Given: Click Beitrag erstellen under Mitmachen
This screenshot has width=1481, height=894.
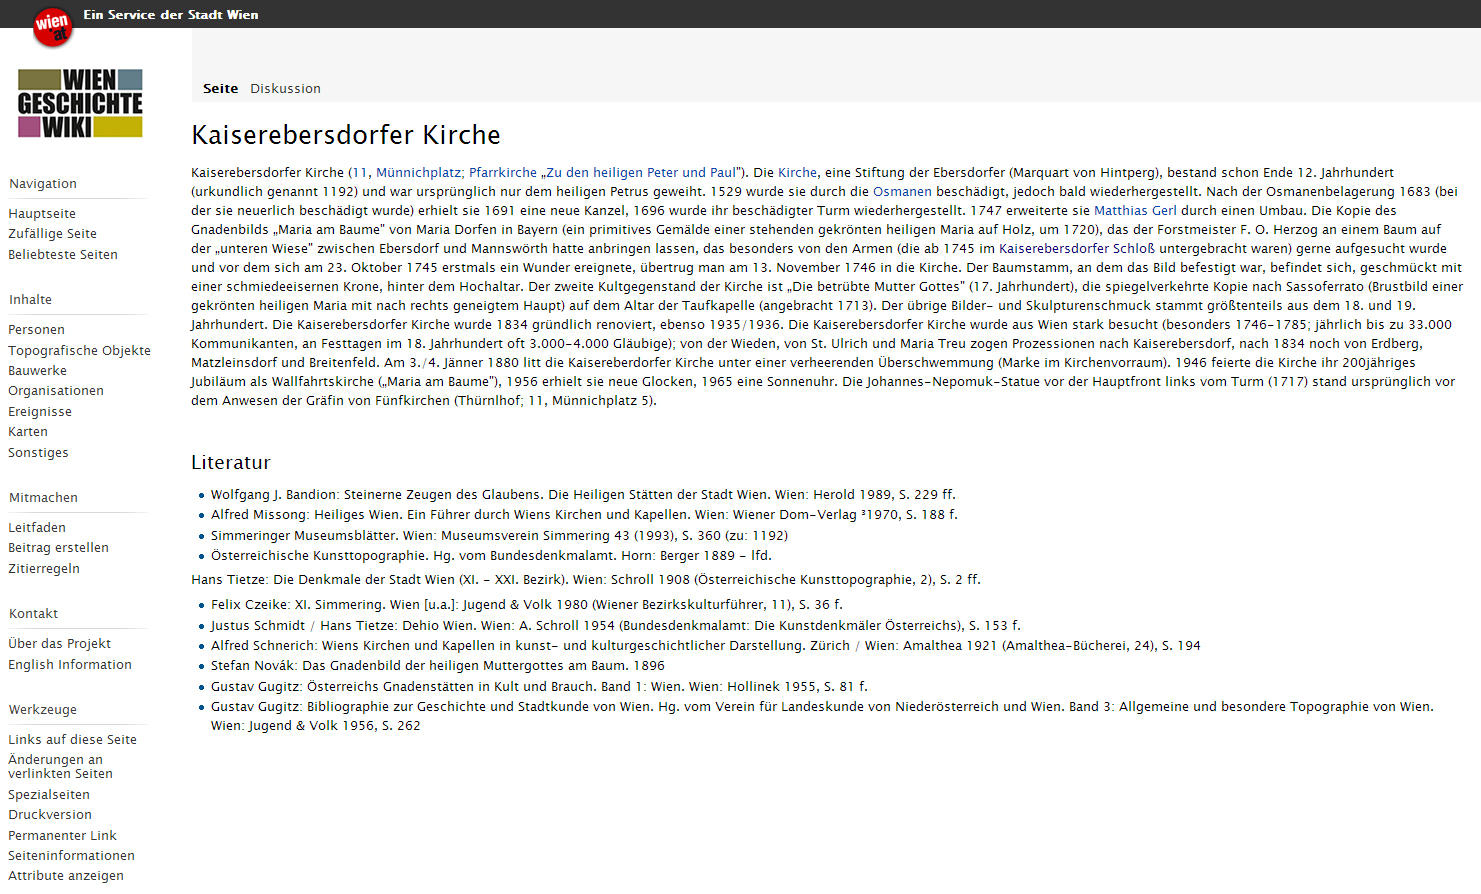Looking at the screenshot, I should pos(58,548).
